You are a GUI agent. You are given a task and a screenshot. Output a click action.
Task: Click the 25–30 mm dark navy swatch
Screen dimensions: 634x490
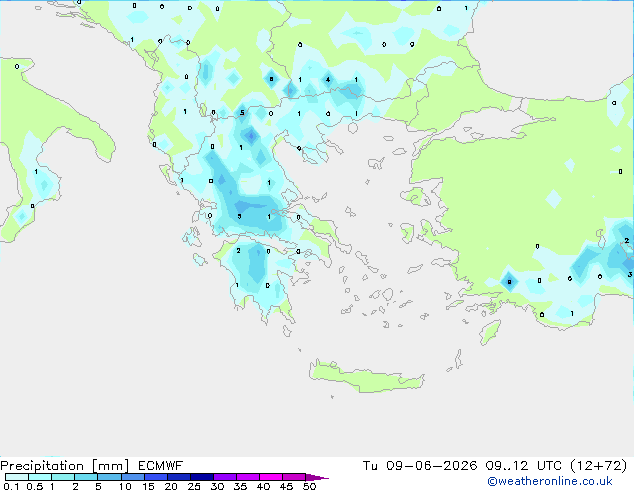point(201,477)
